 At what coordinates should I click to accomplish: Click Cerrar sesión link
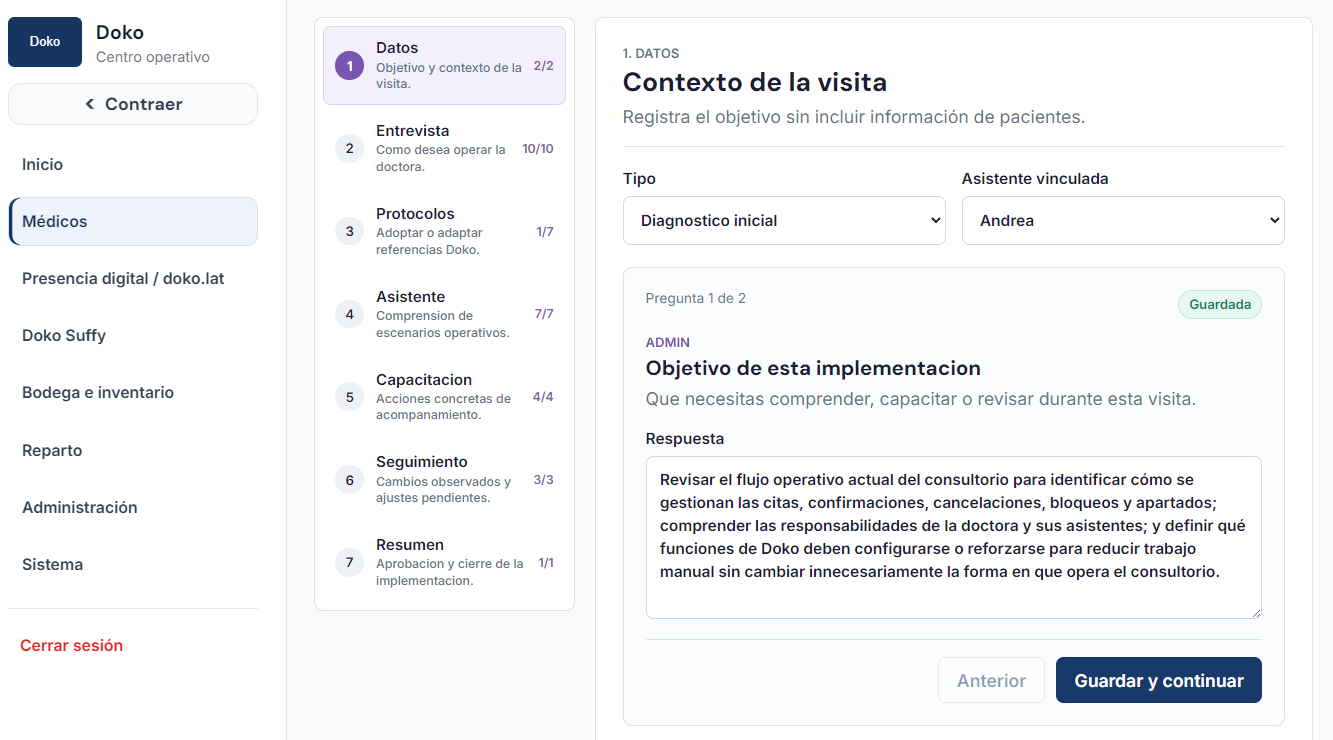(x=72, y=646)
